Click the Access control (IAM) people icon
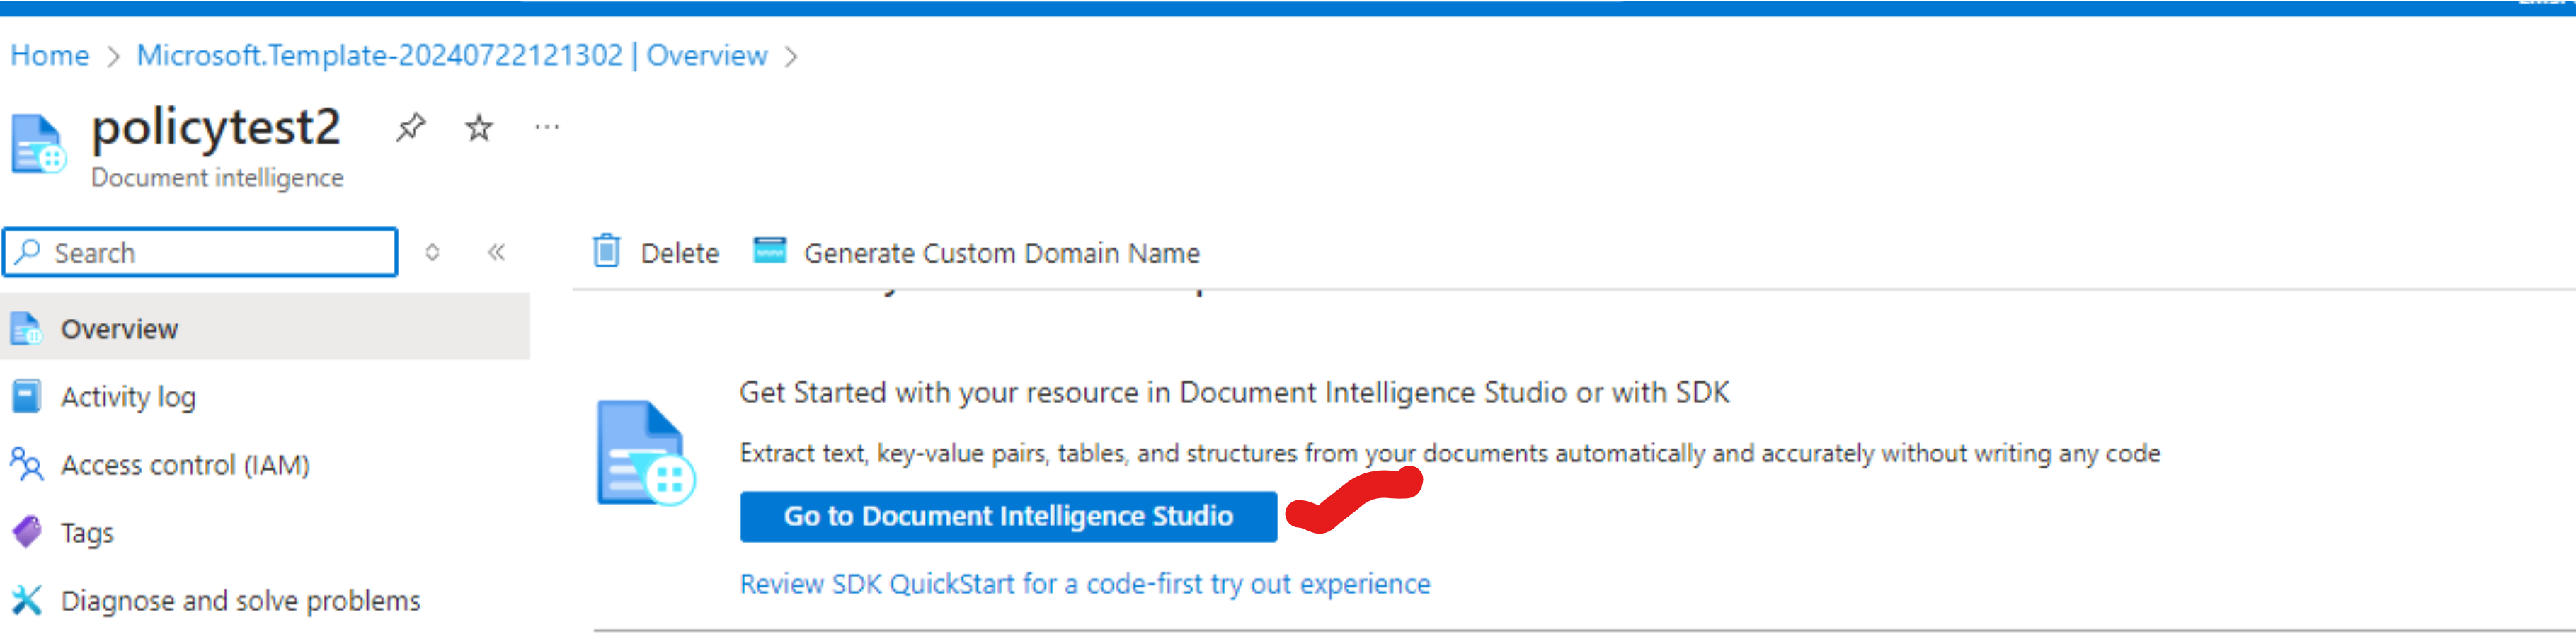 27,464
